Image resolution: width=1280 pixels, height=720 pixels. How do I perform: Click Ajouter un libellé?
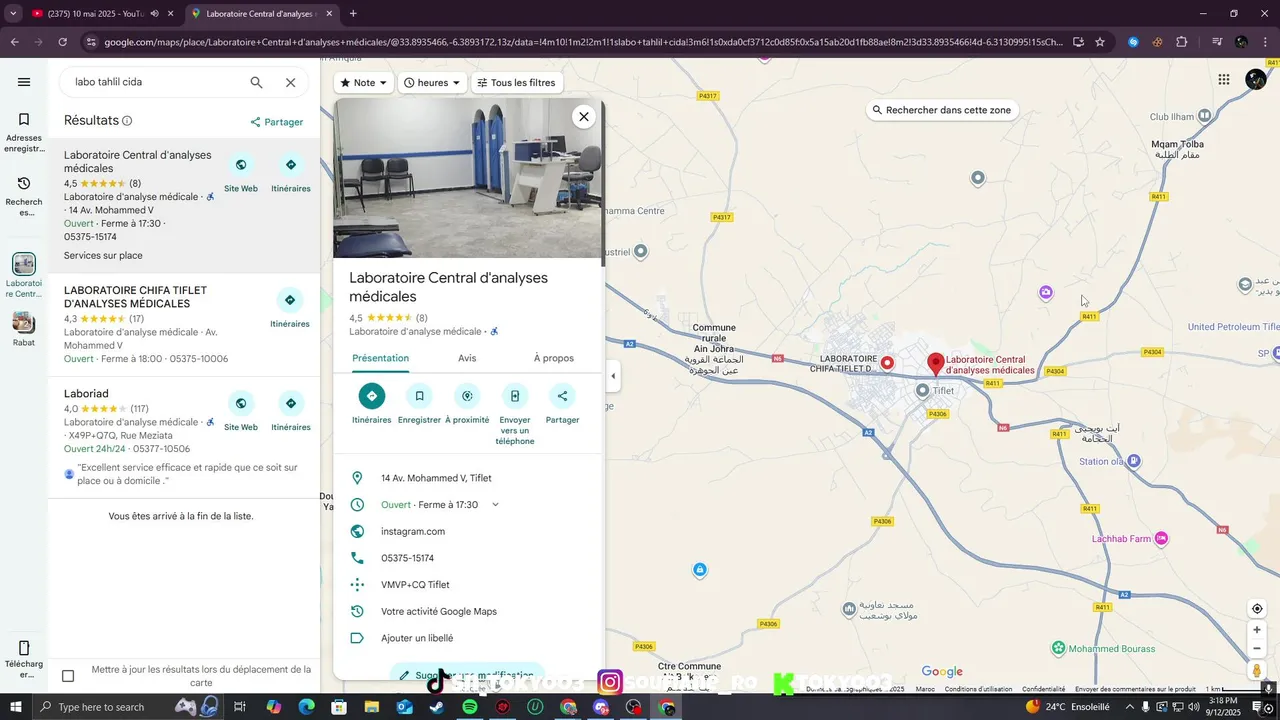(417, 638)
